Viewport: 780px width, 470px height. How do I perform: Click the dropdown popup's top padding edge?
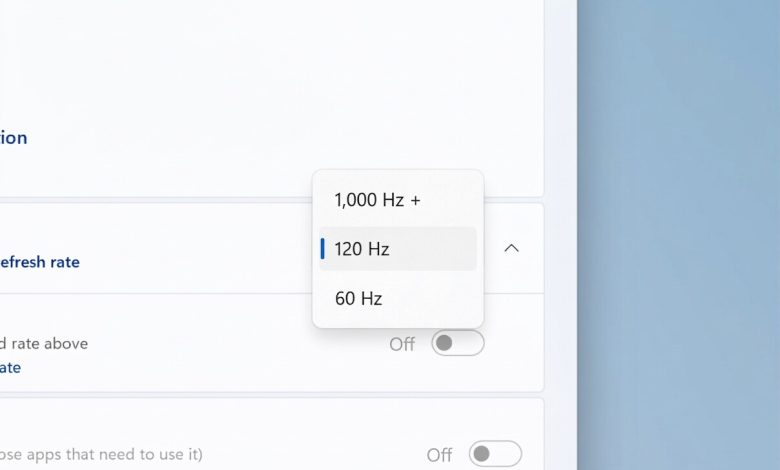pyautogui.click(x=398, y=174)
